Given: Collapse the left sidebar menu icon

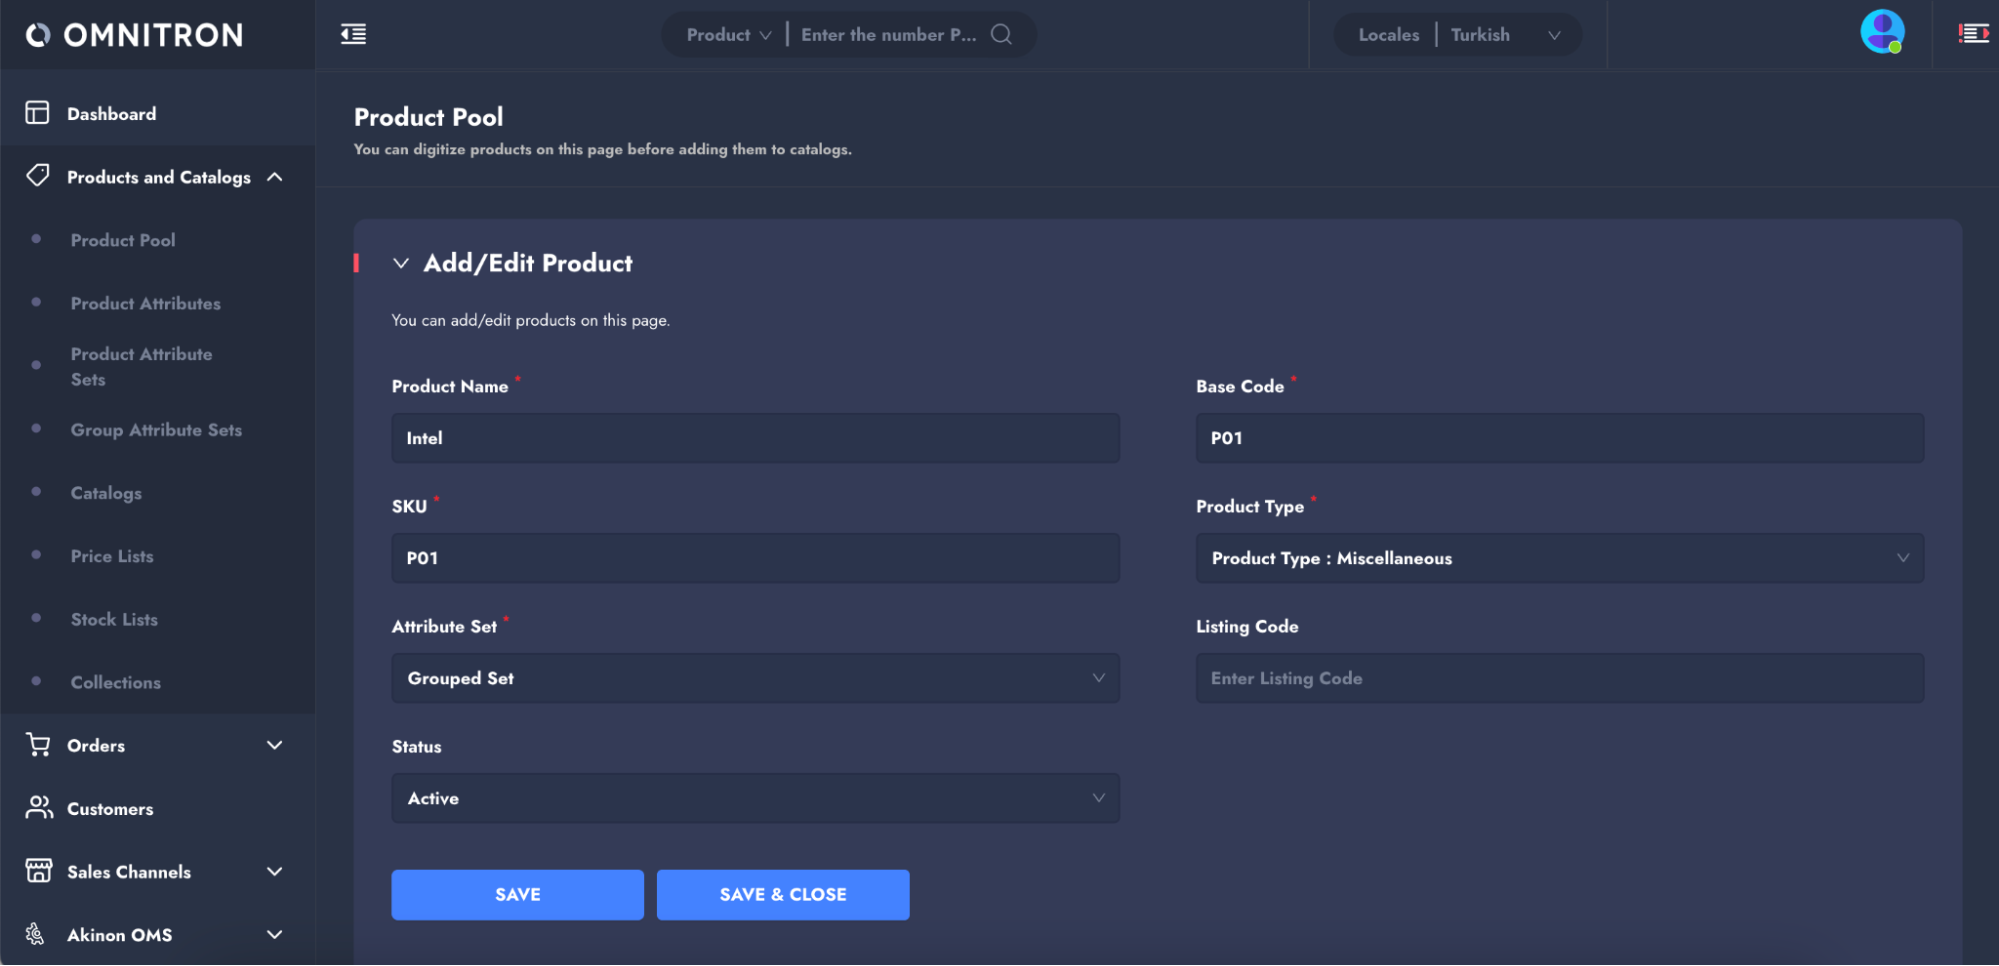Looking at the screenshot, I should pyautogui.click(x=353, y=35).
